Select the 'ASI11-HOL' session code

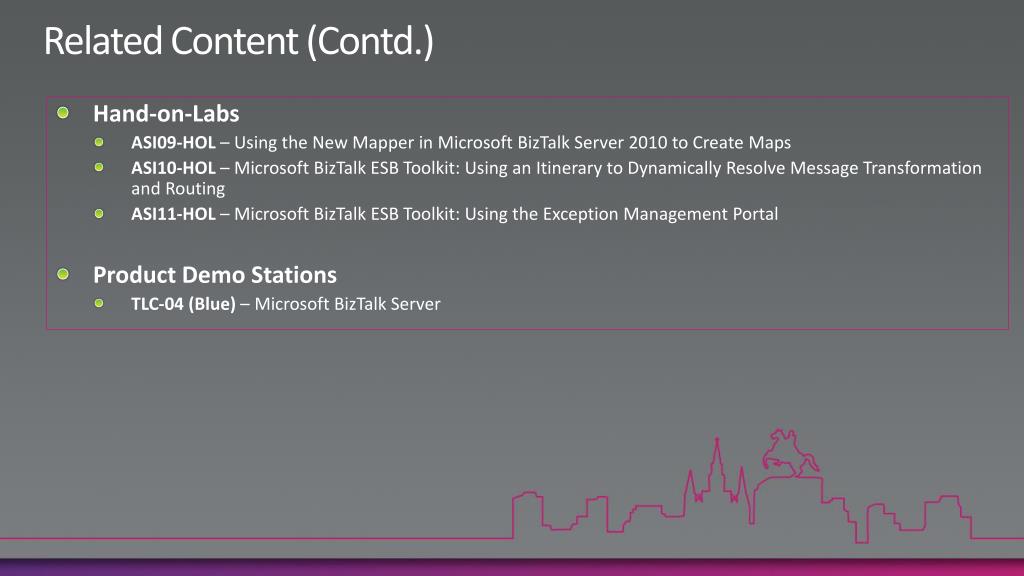point(173,214)
